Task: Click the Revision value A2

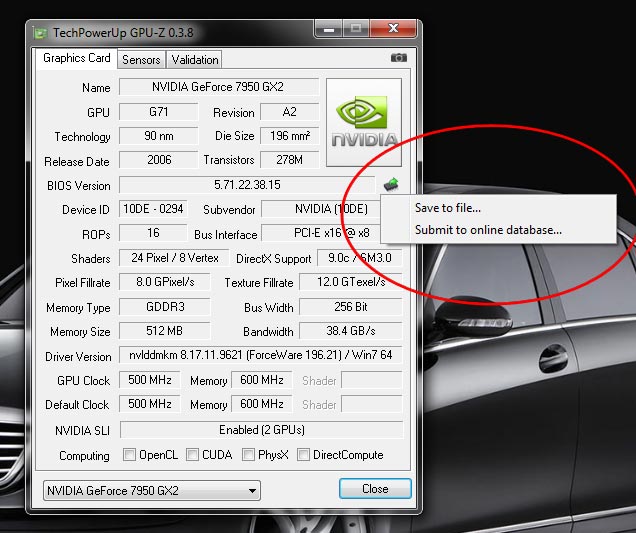Action: (290, 112)
